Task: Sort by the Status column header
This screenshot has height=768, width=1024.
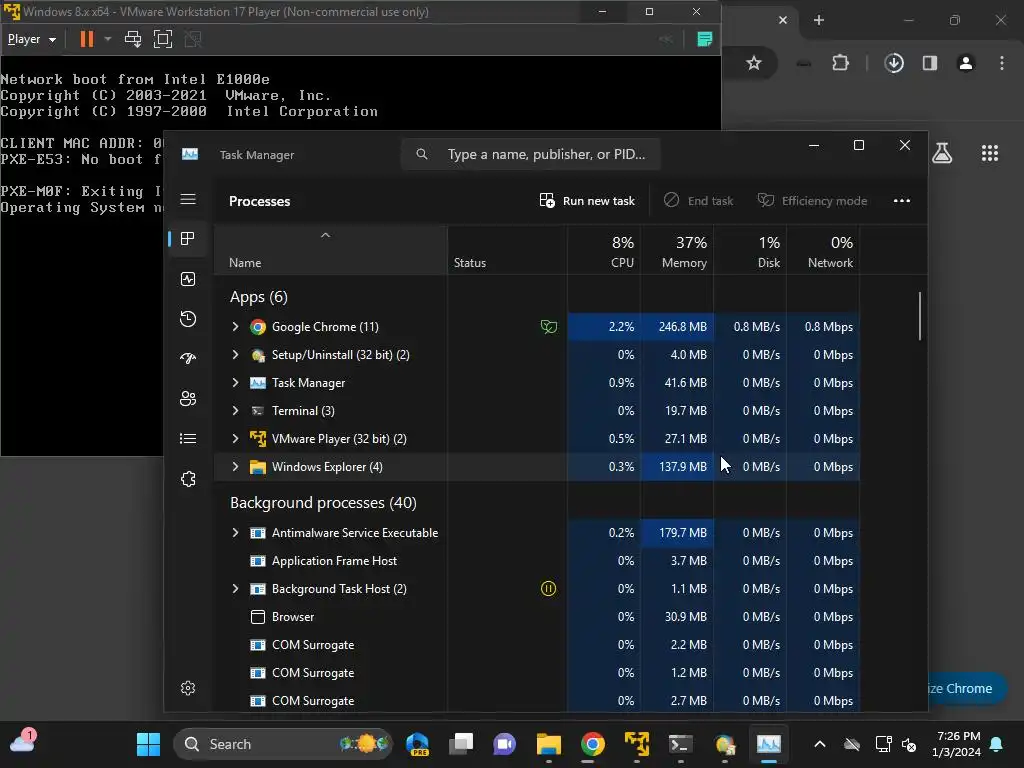Action: coord(507,250)
